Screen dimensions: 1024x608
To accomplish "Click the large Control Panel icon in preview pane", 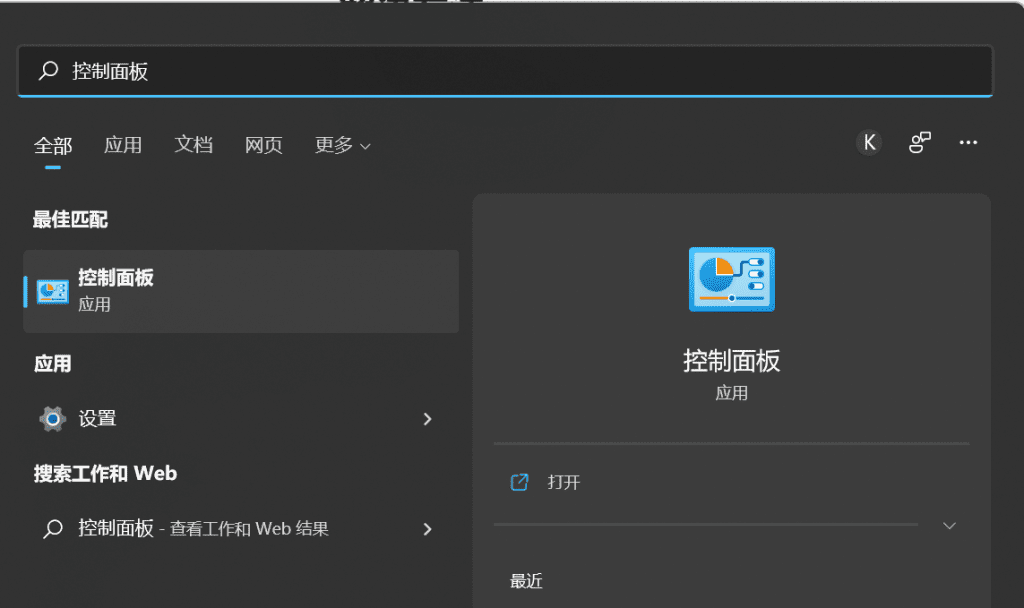I will click(x=731, y=280).
